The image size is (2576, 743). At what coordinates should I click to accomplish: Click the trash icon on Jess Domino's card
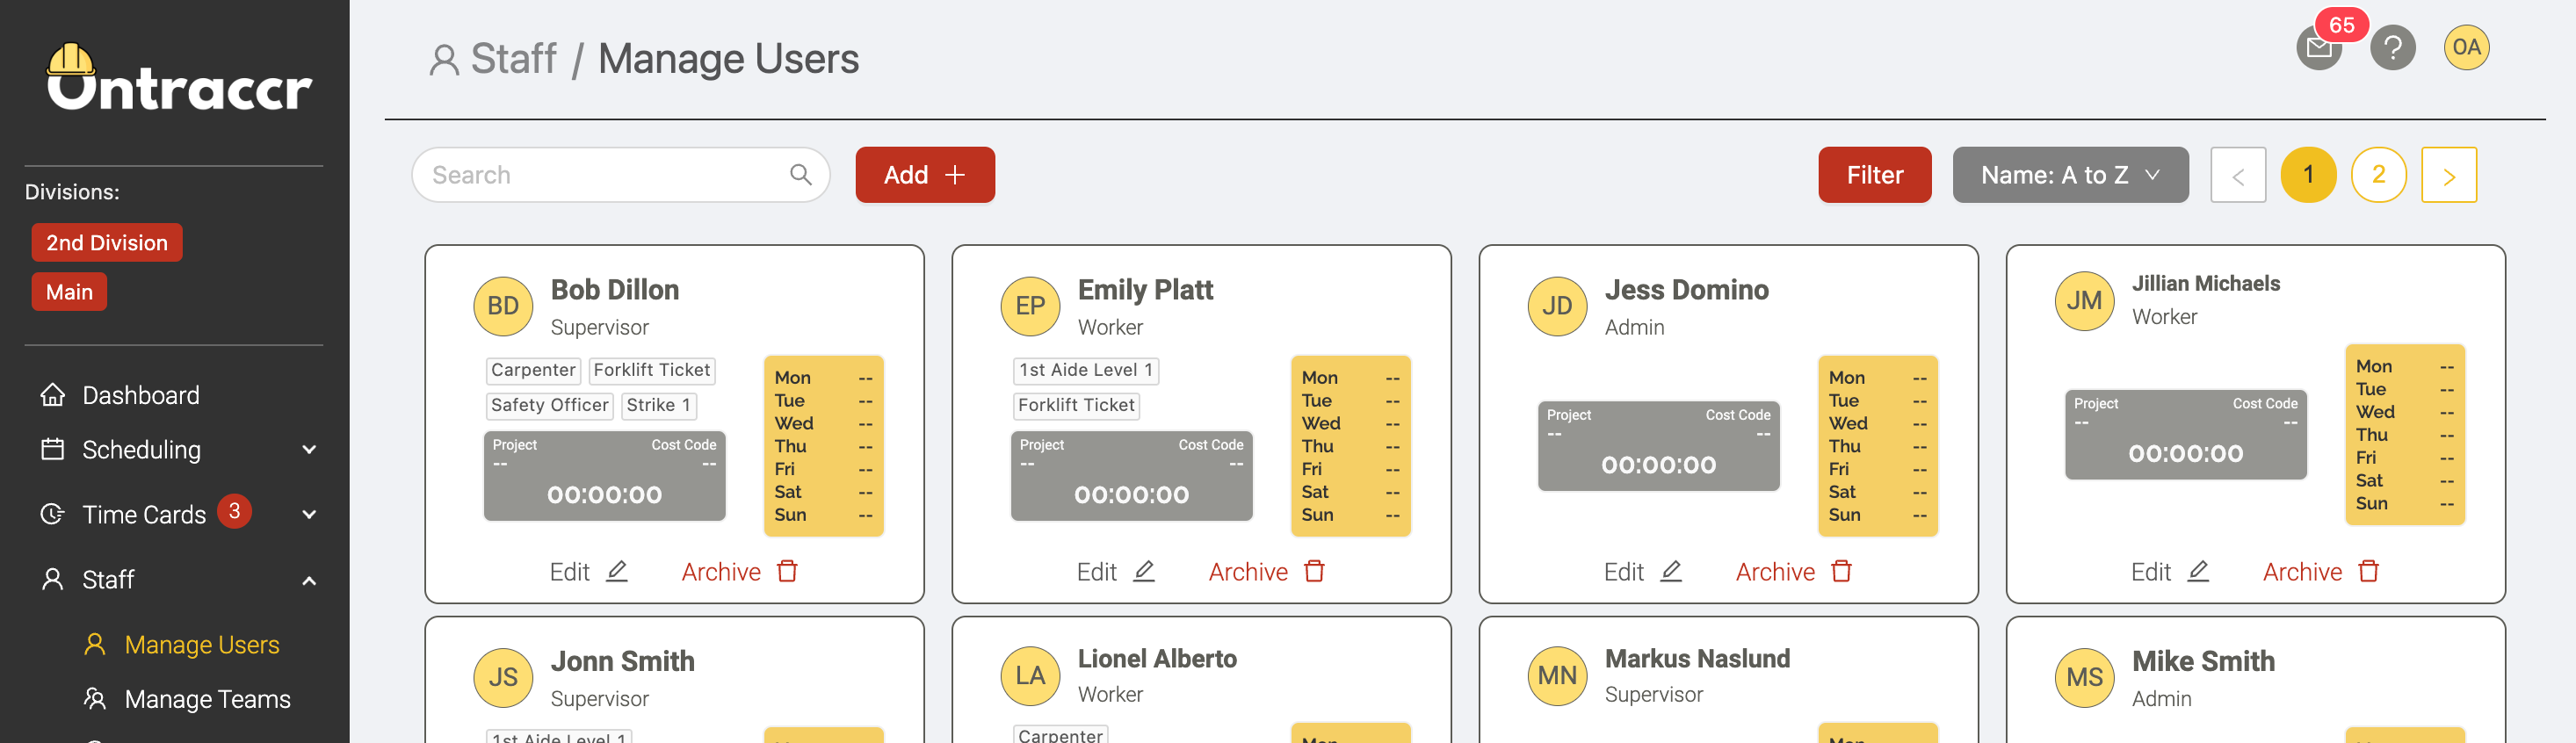point(1842,571)
